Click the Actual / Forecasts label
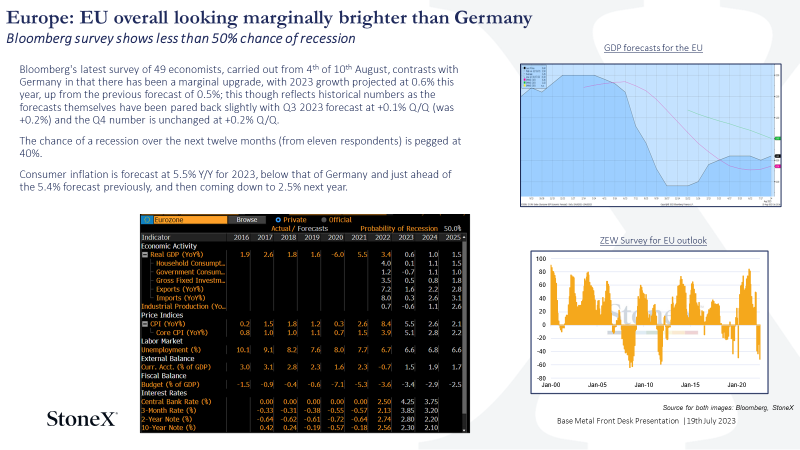800x450 pixels. (299, 229)
